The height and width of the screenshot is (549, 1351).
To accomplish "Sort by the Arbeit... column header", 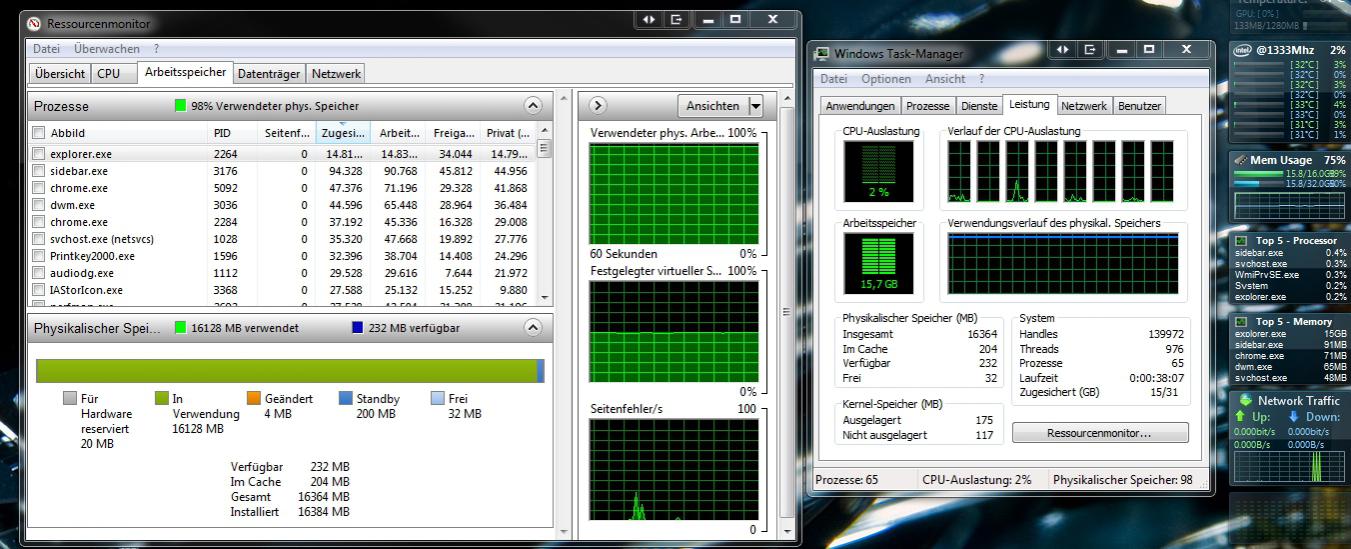I will (398, 133).
